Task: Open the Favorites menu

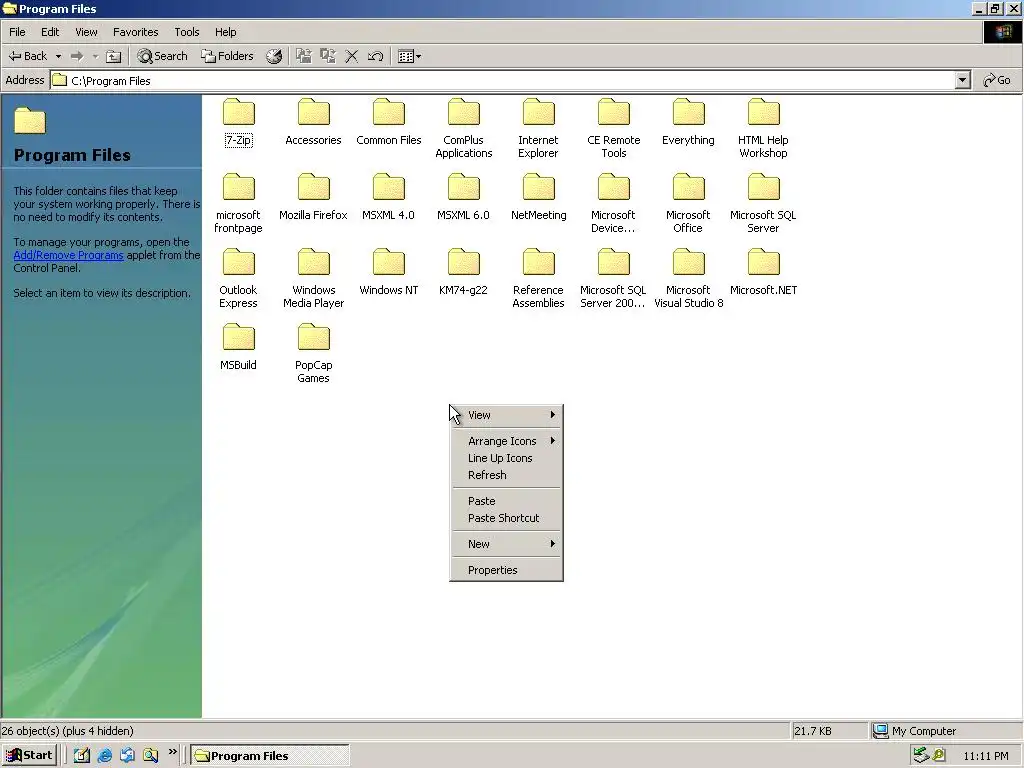Action: coord(135,32)
